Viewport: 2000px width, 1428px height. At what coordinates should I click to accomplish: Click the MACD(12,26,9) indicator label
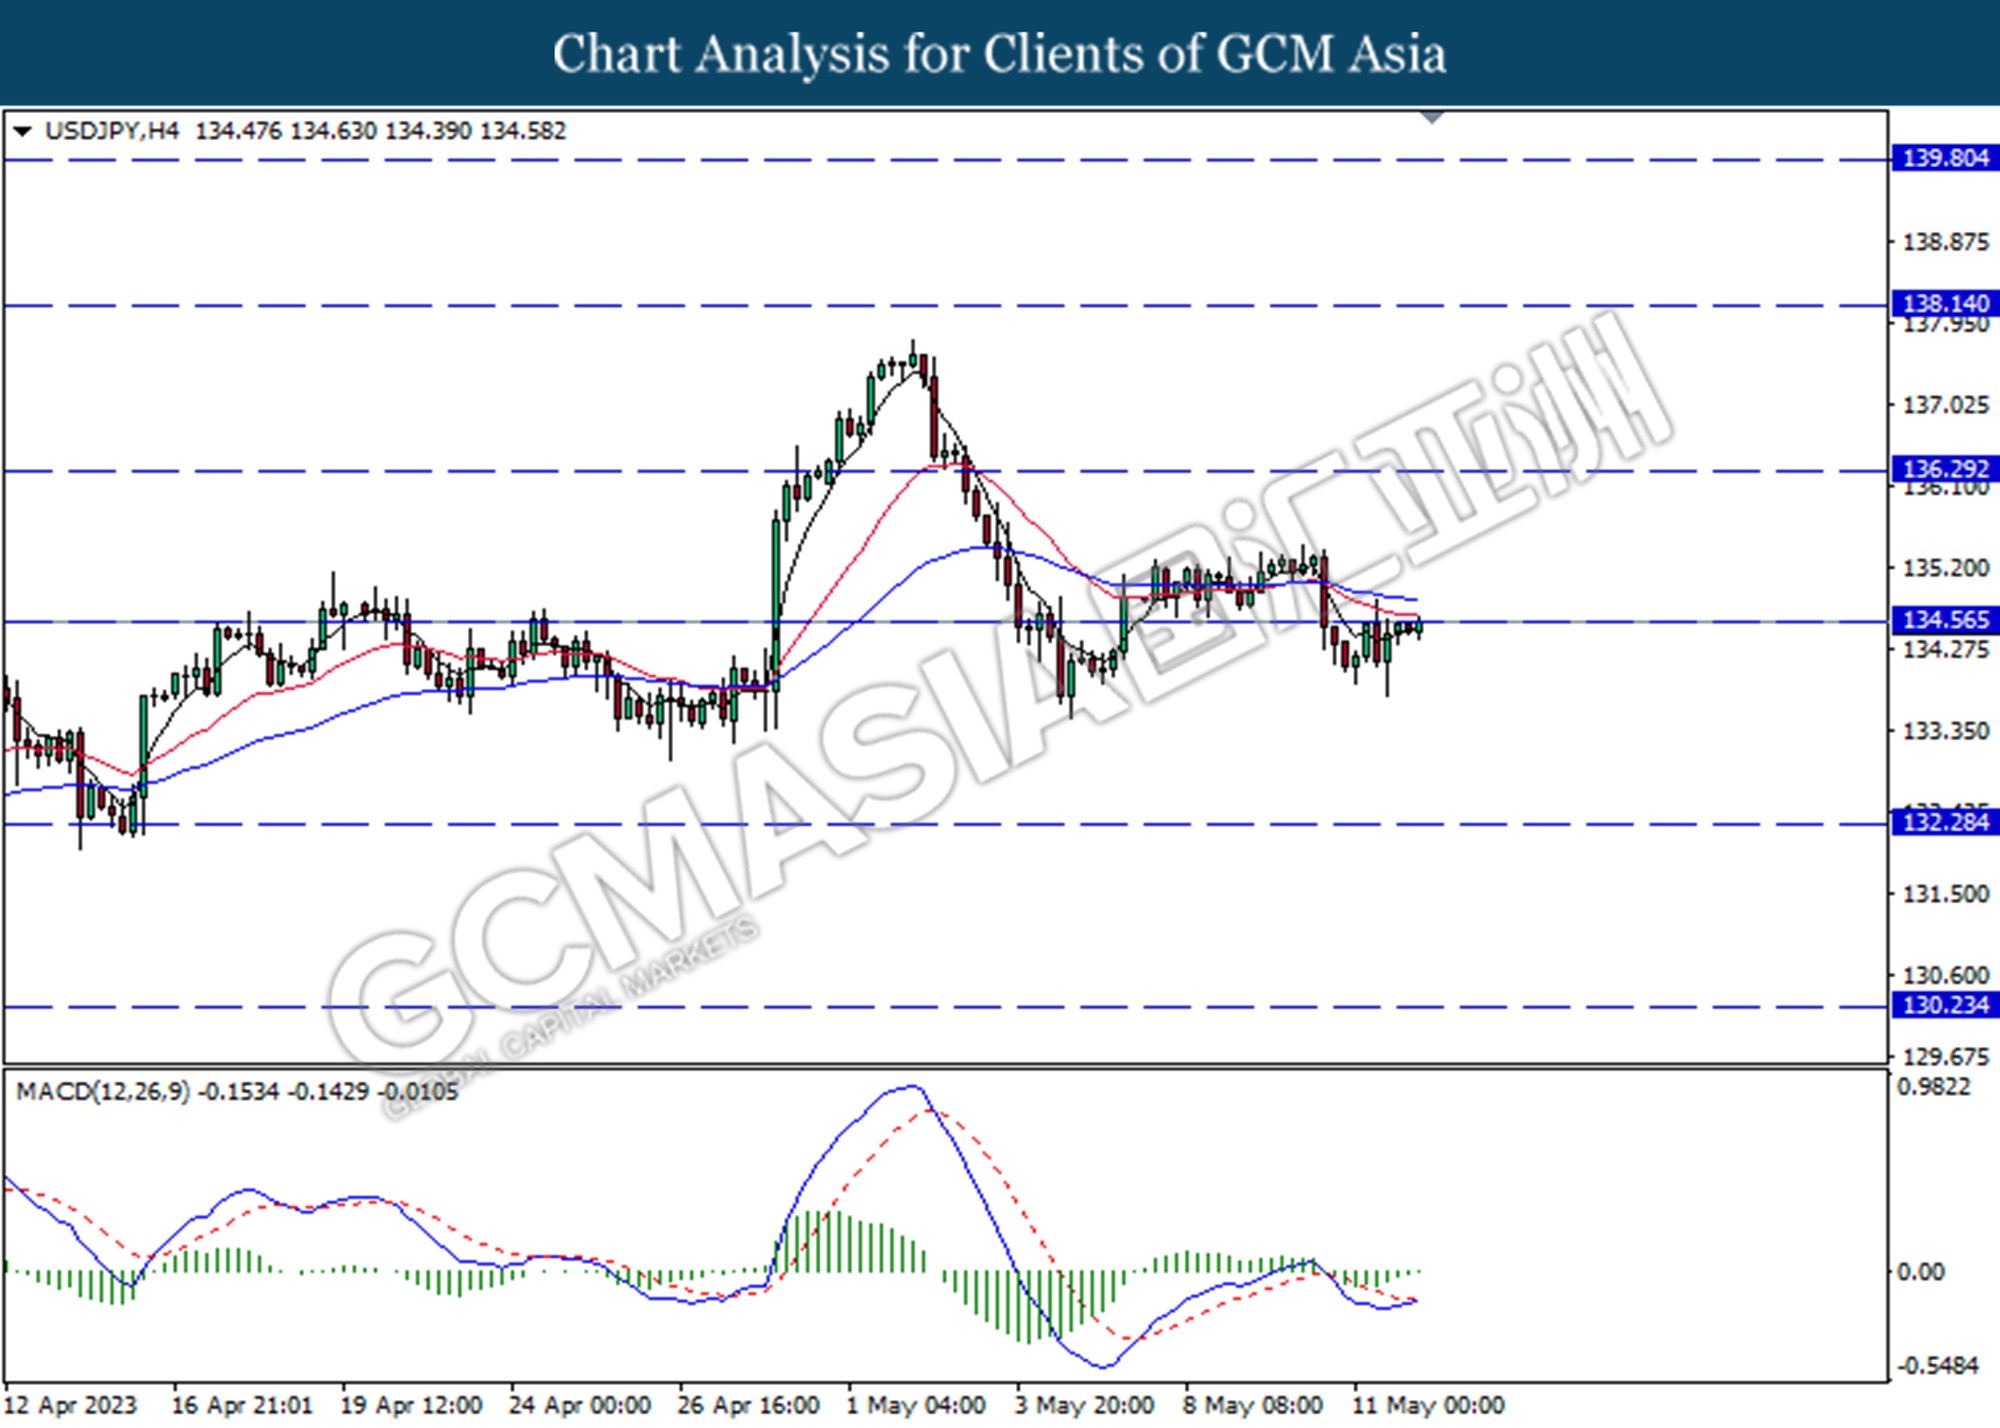tap(102, 1091)
